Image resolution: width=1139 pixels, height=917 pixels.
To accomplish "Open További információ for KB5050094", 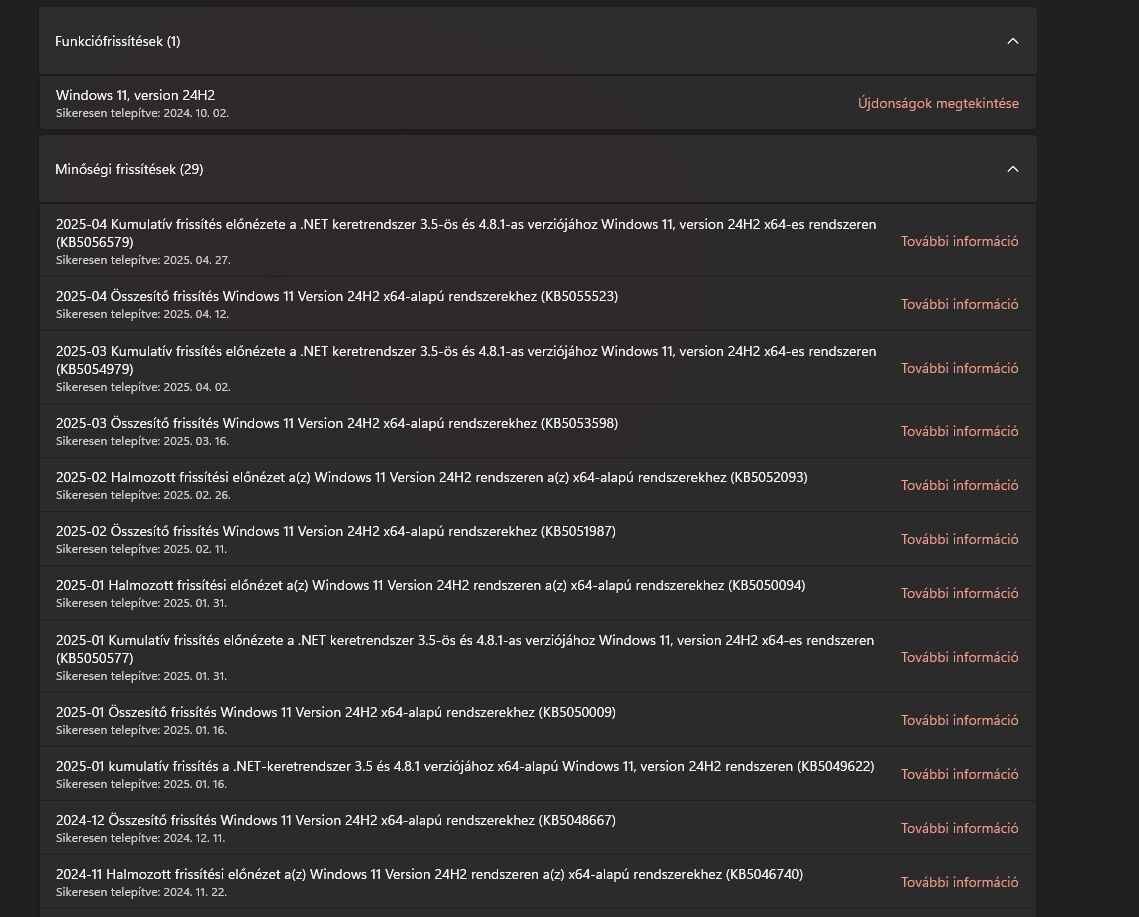I will [959, 594].
